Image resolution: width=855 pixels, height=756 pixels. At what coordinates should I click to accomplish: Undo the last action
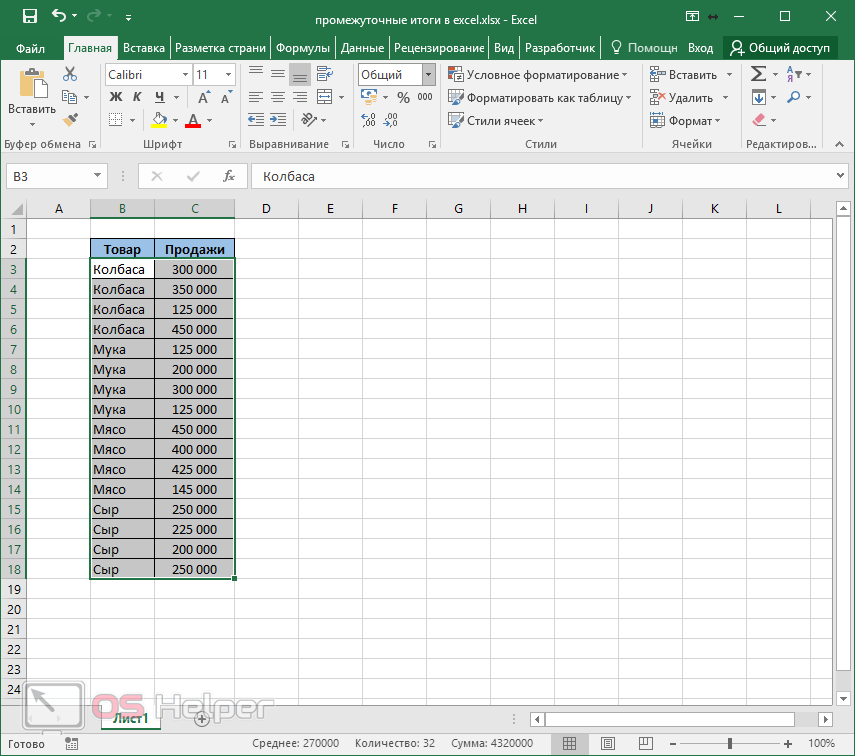pos(58,16)
